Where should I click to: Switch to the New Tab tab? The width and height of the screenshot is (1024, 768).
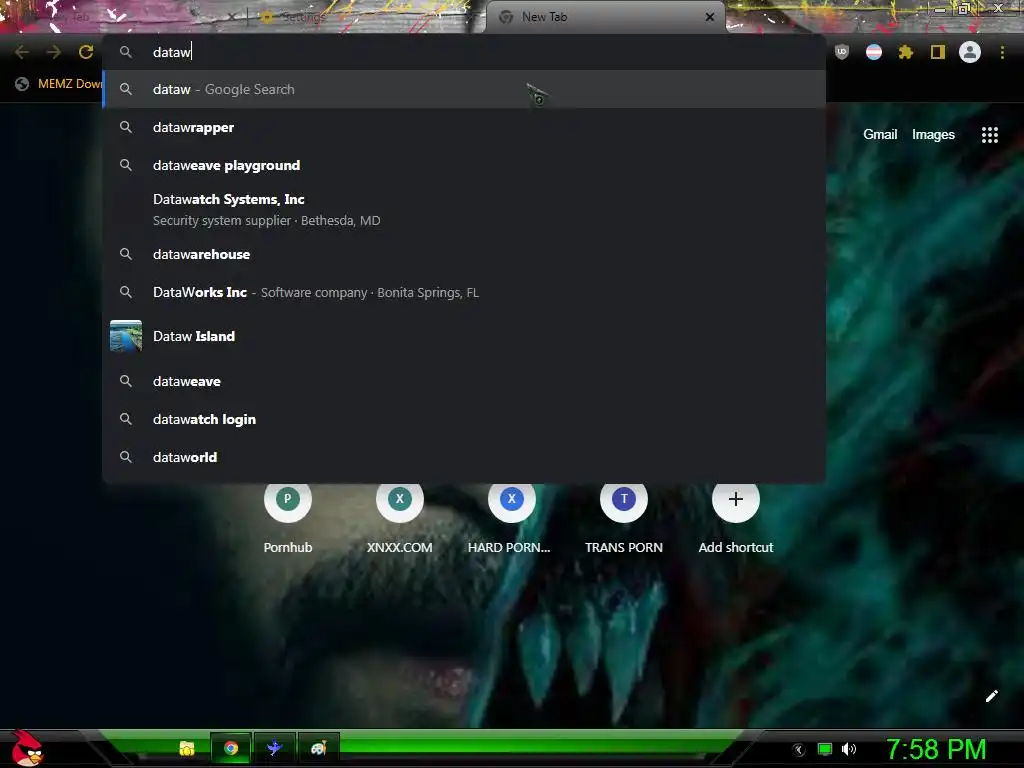pos(605,17)
